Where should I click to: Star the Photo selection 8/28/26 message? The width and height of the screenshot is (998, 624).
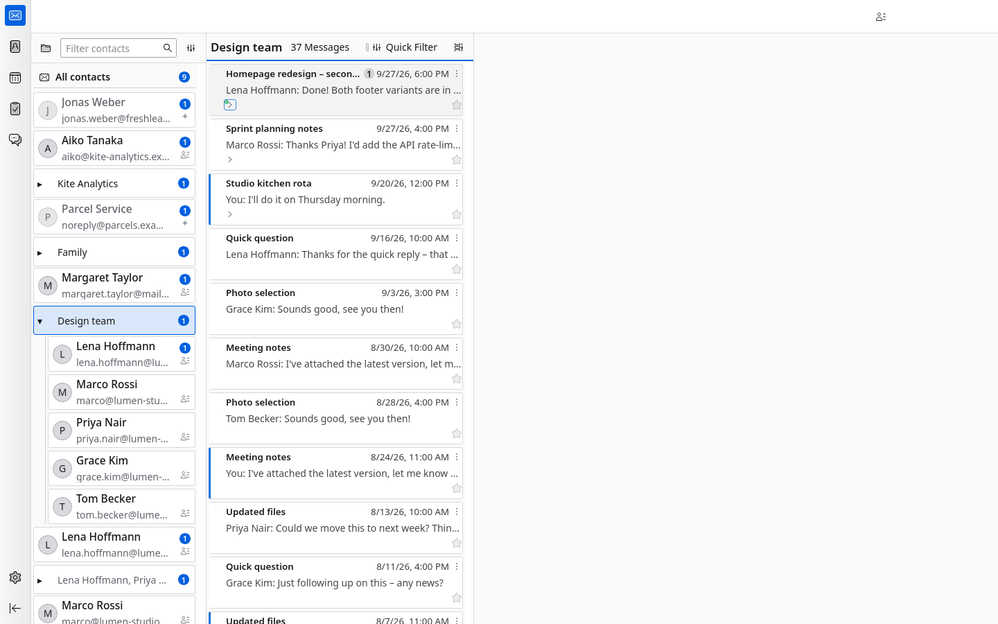456,434
